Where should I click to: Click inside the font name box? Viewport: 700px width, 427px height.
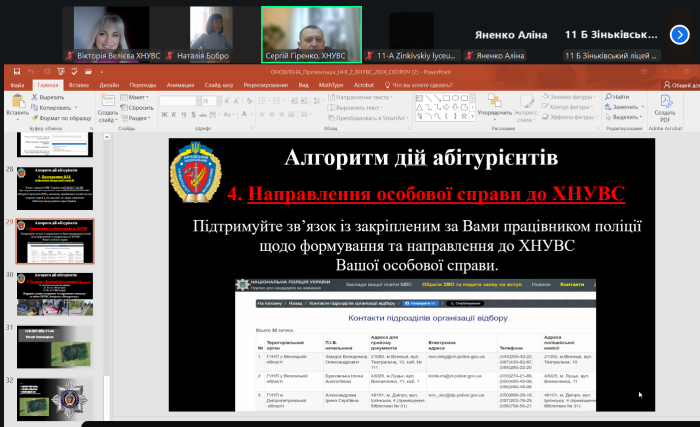pos(178,101)
